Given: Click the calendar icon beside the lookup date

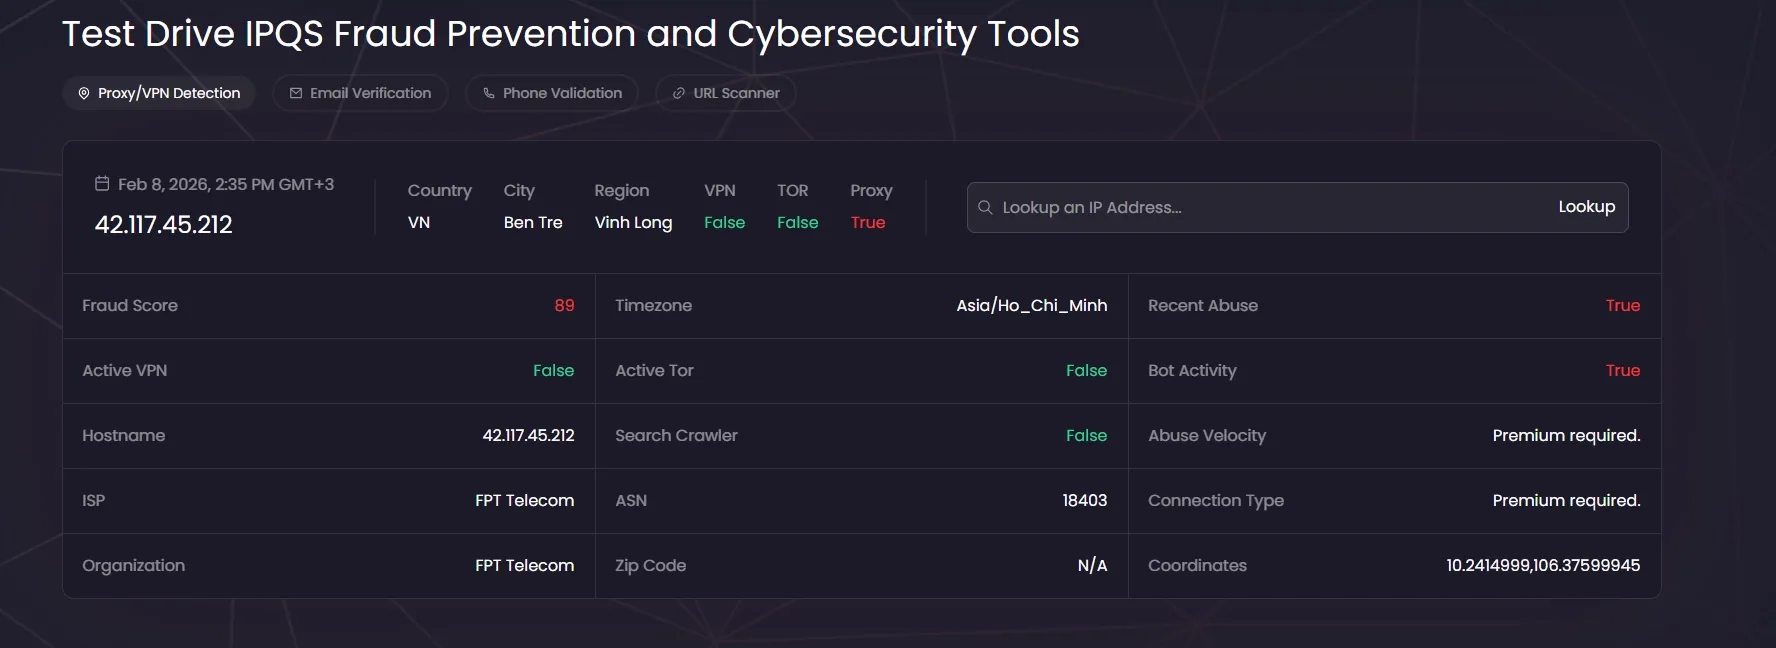Looking at the screenshot, I should point(102,184).
